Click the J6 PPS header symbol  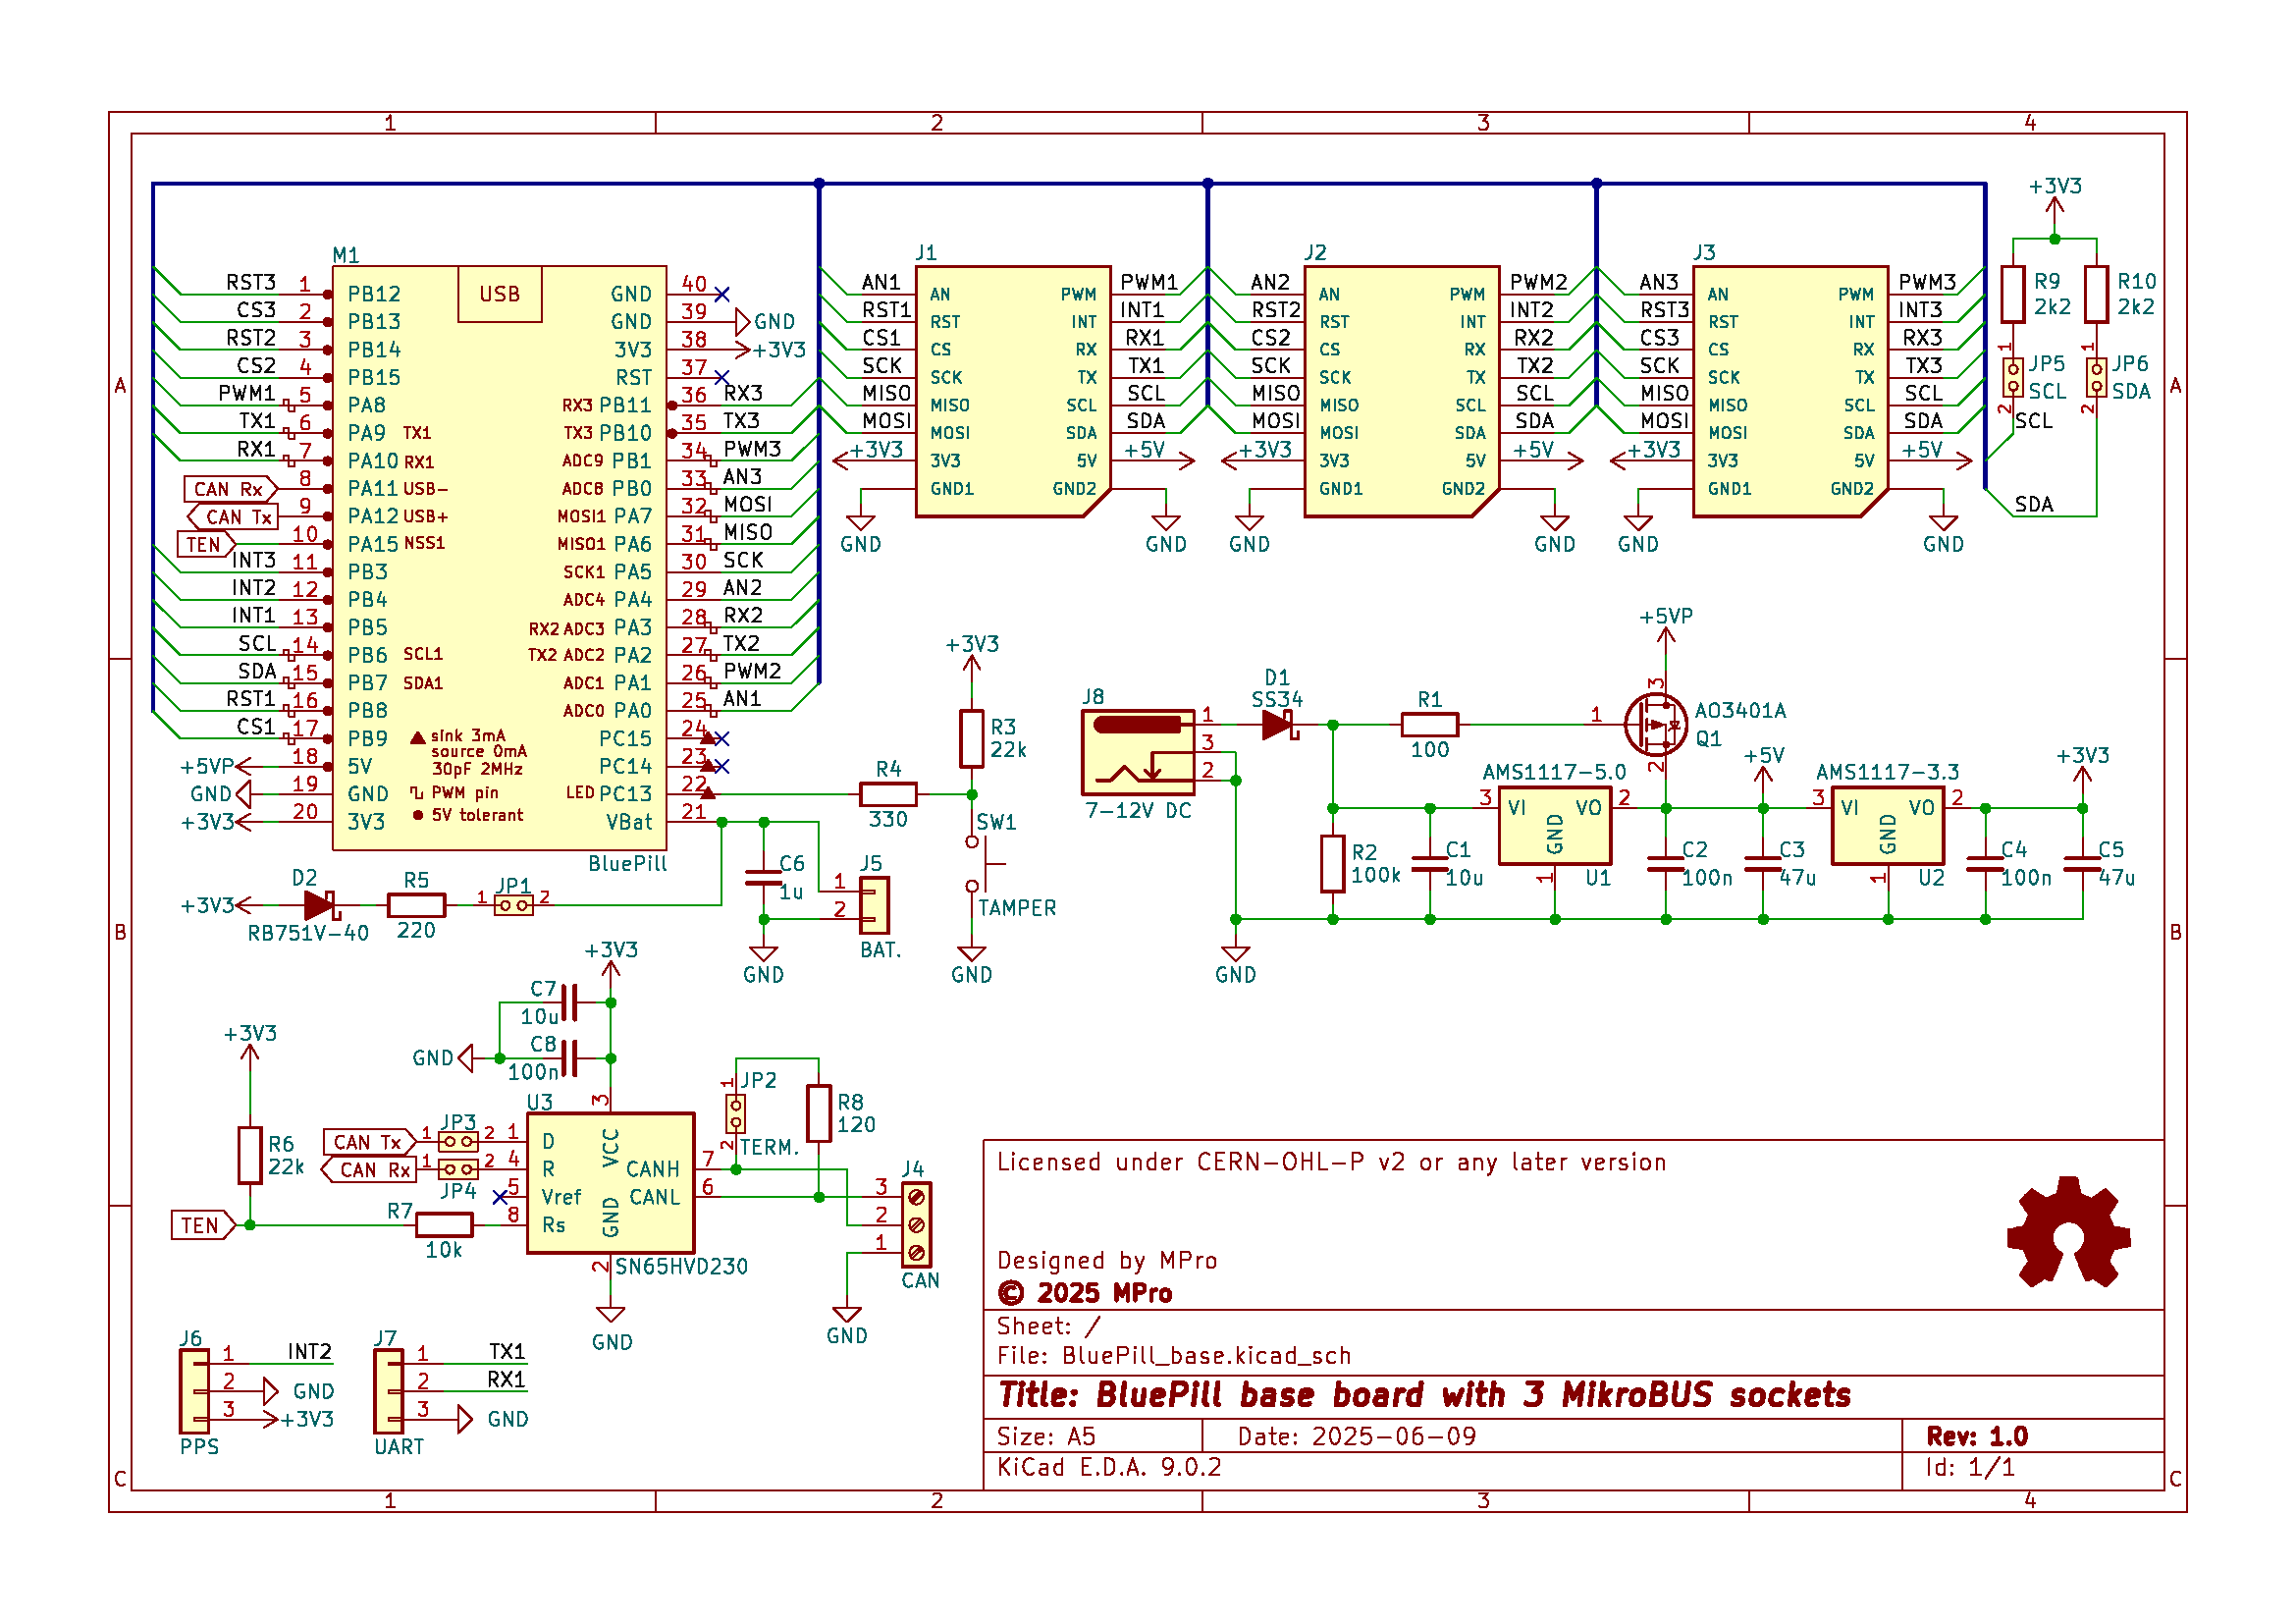pos(194,1391)
